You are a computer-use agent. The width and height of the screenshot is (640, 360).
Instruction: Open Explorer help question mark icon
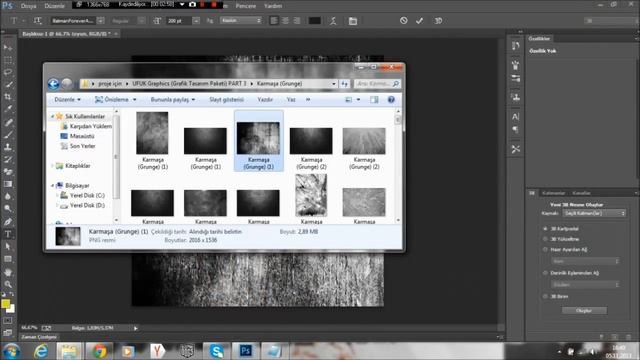391,100
